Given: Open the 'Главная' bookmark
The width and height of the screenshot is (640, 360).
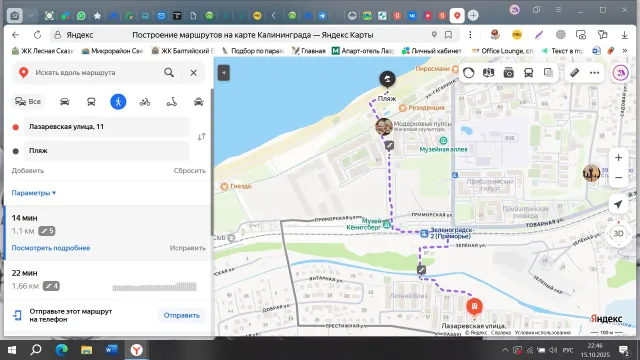Looking at the screenshot, I should [309, 51].
